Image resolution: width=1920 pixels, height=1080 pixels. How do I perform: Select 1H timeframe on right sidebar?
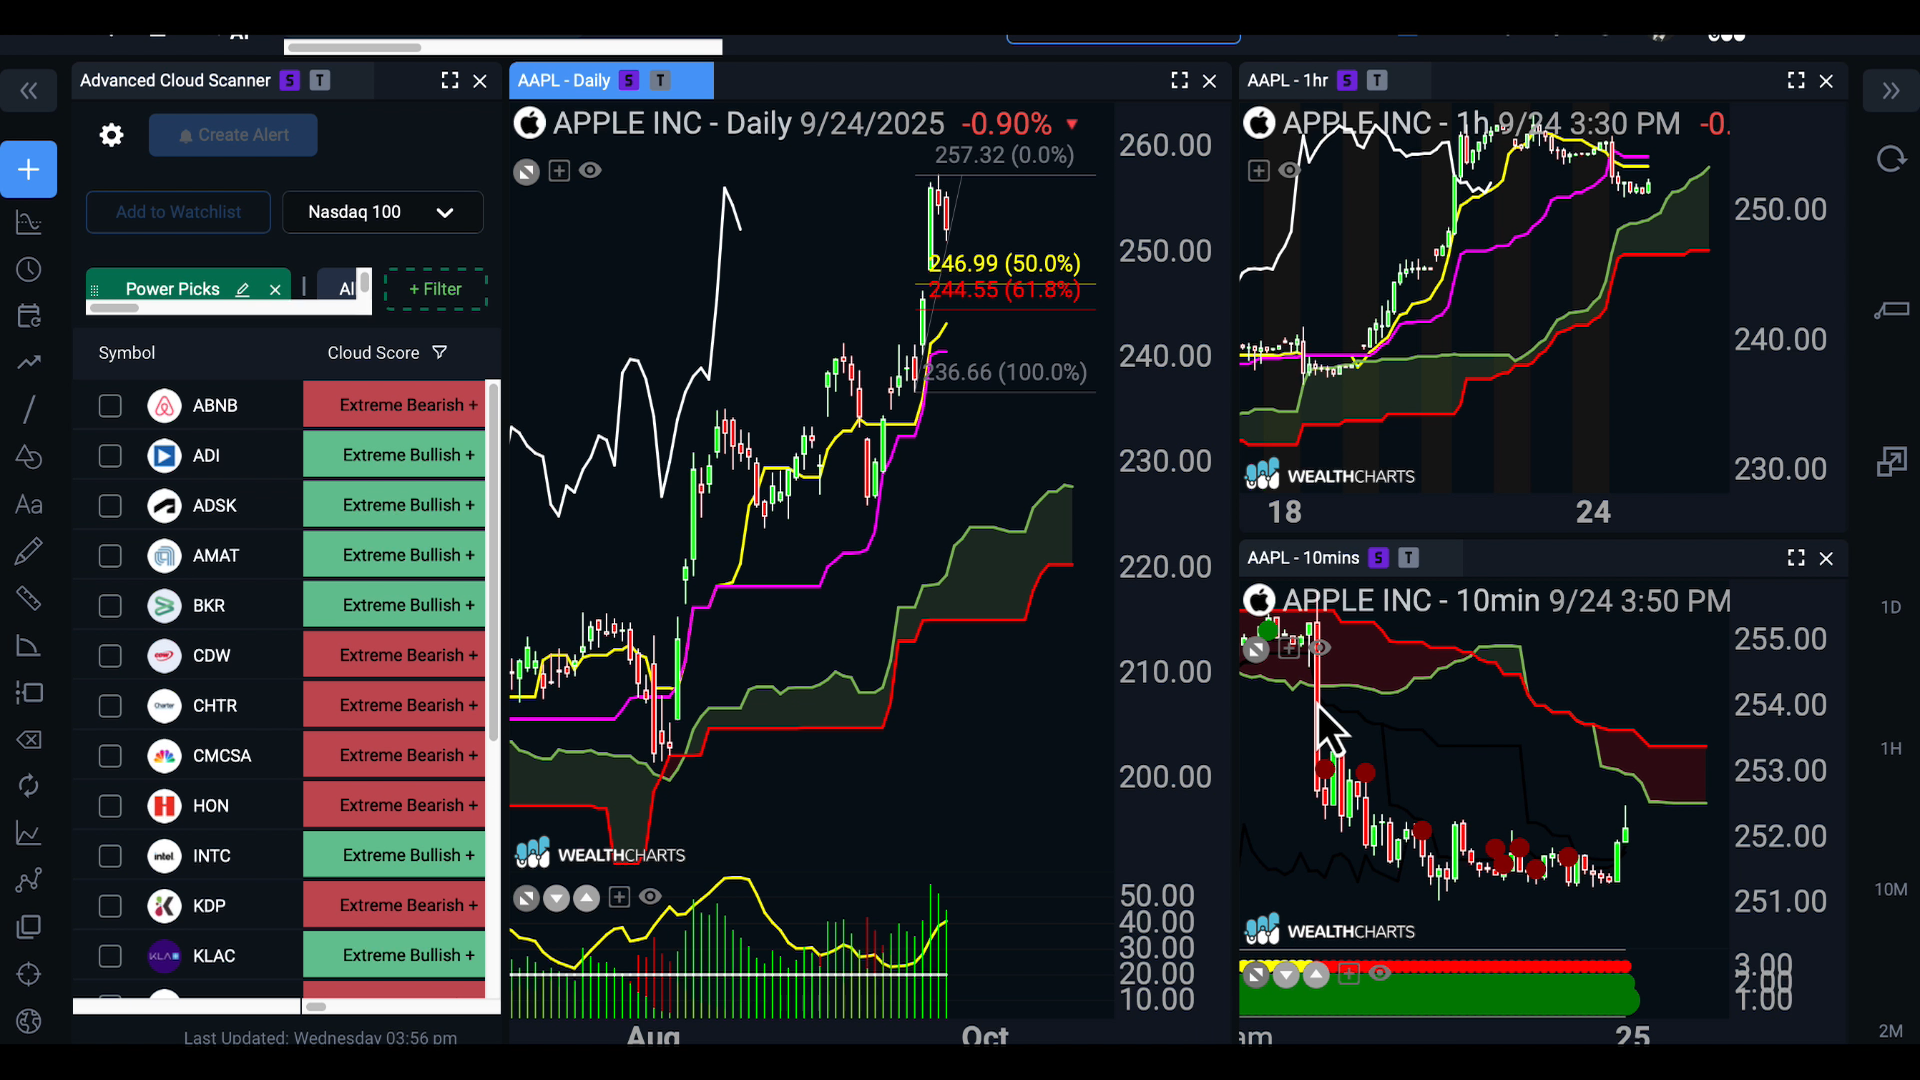coord(1890,748)
